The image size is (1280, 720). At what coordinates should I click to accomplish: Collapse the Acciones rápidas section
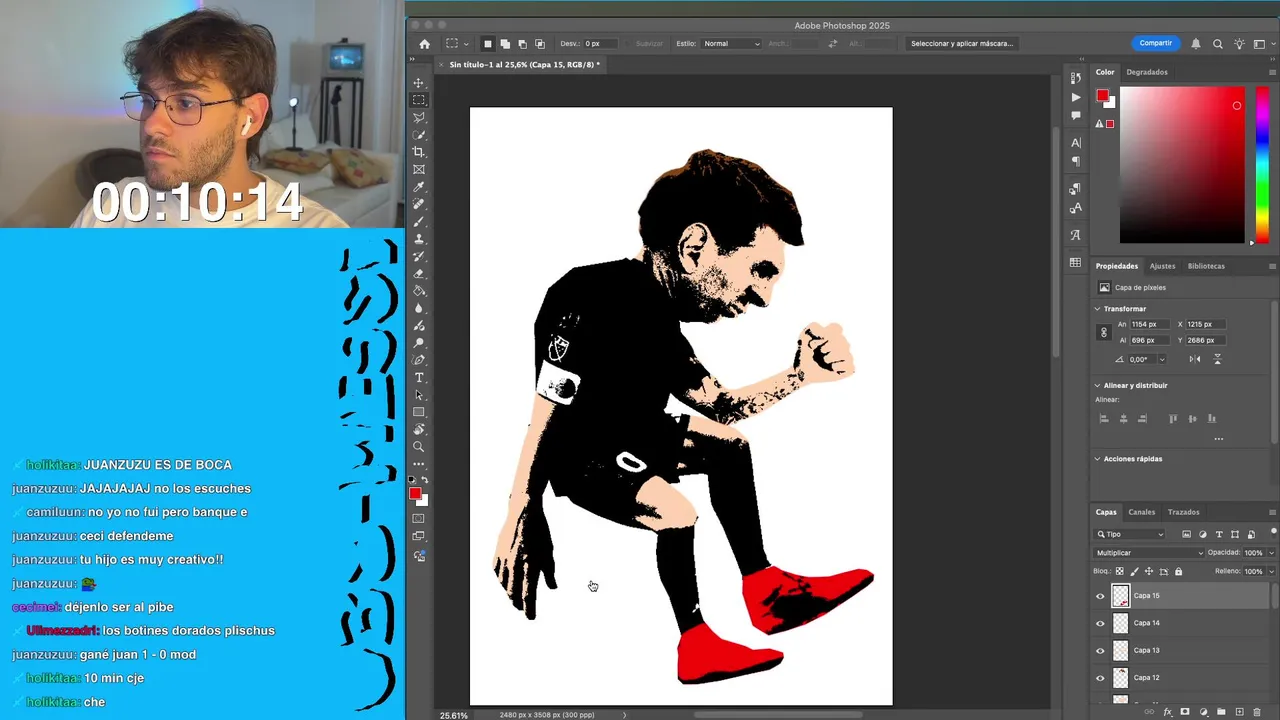(1097, 459)
